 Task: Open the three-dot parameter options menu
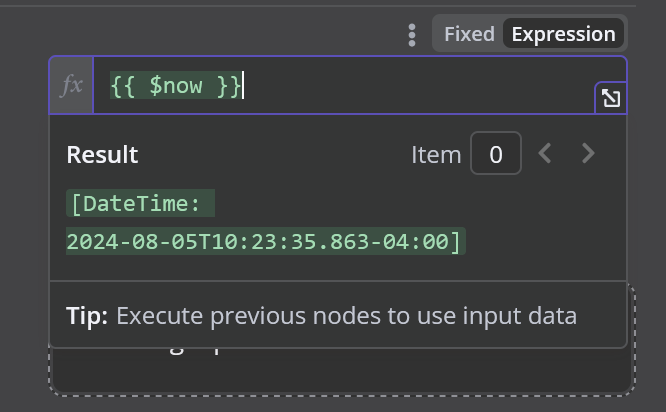pos(412,35)
